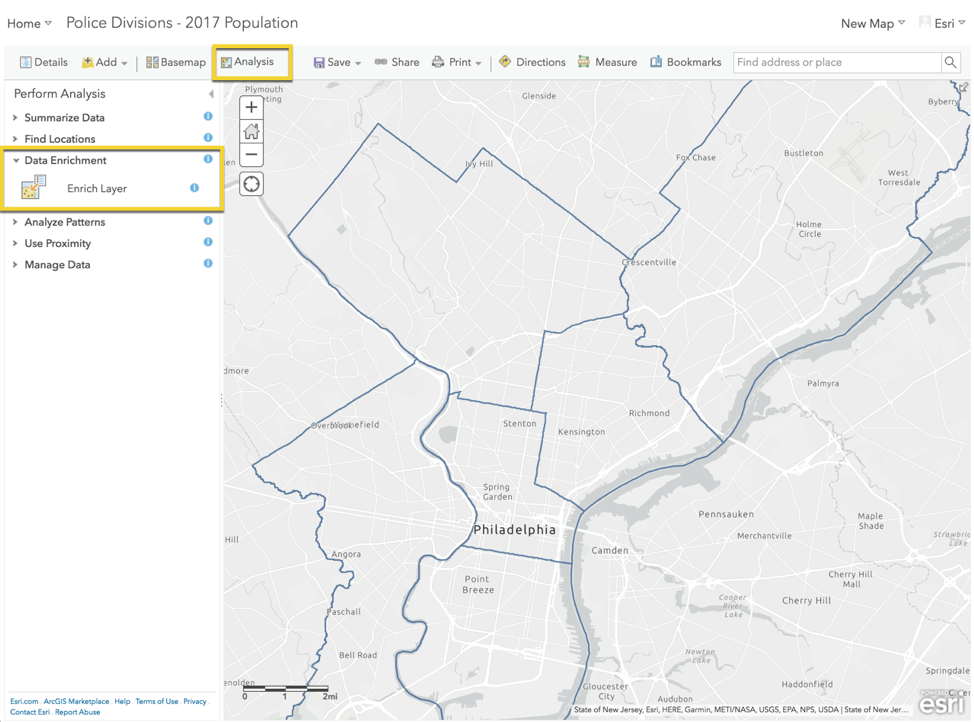Click info icon for Find Locations
Image resolution: width=974 pixels, height=722 pixels.
(x=208, y=137)
